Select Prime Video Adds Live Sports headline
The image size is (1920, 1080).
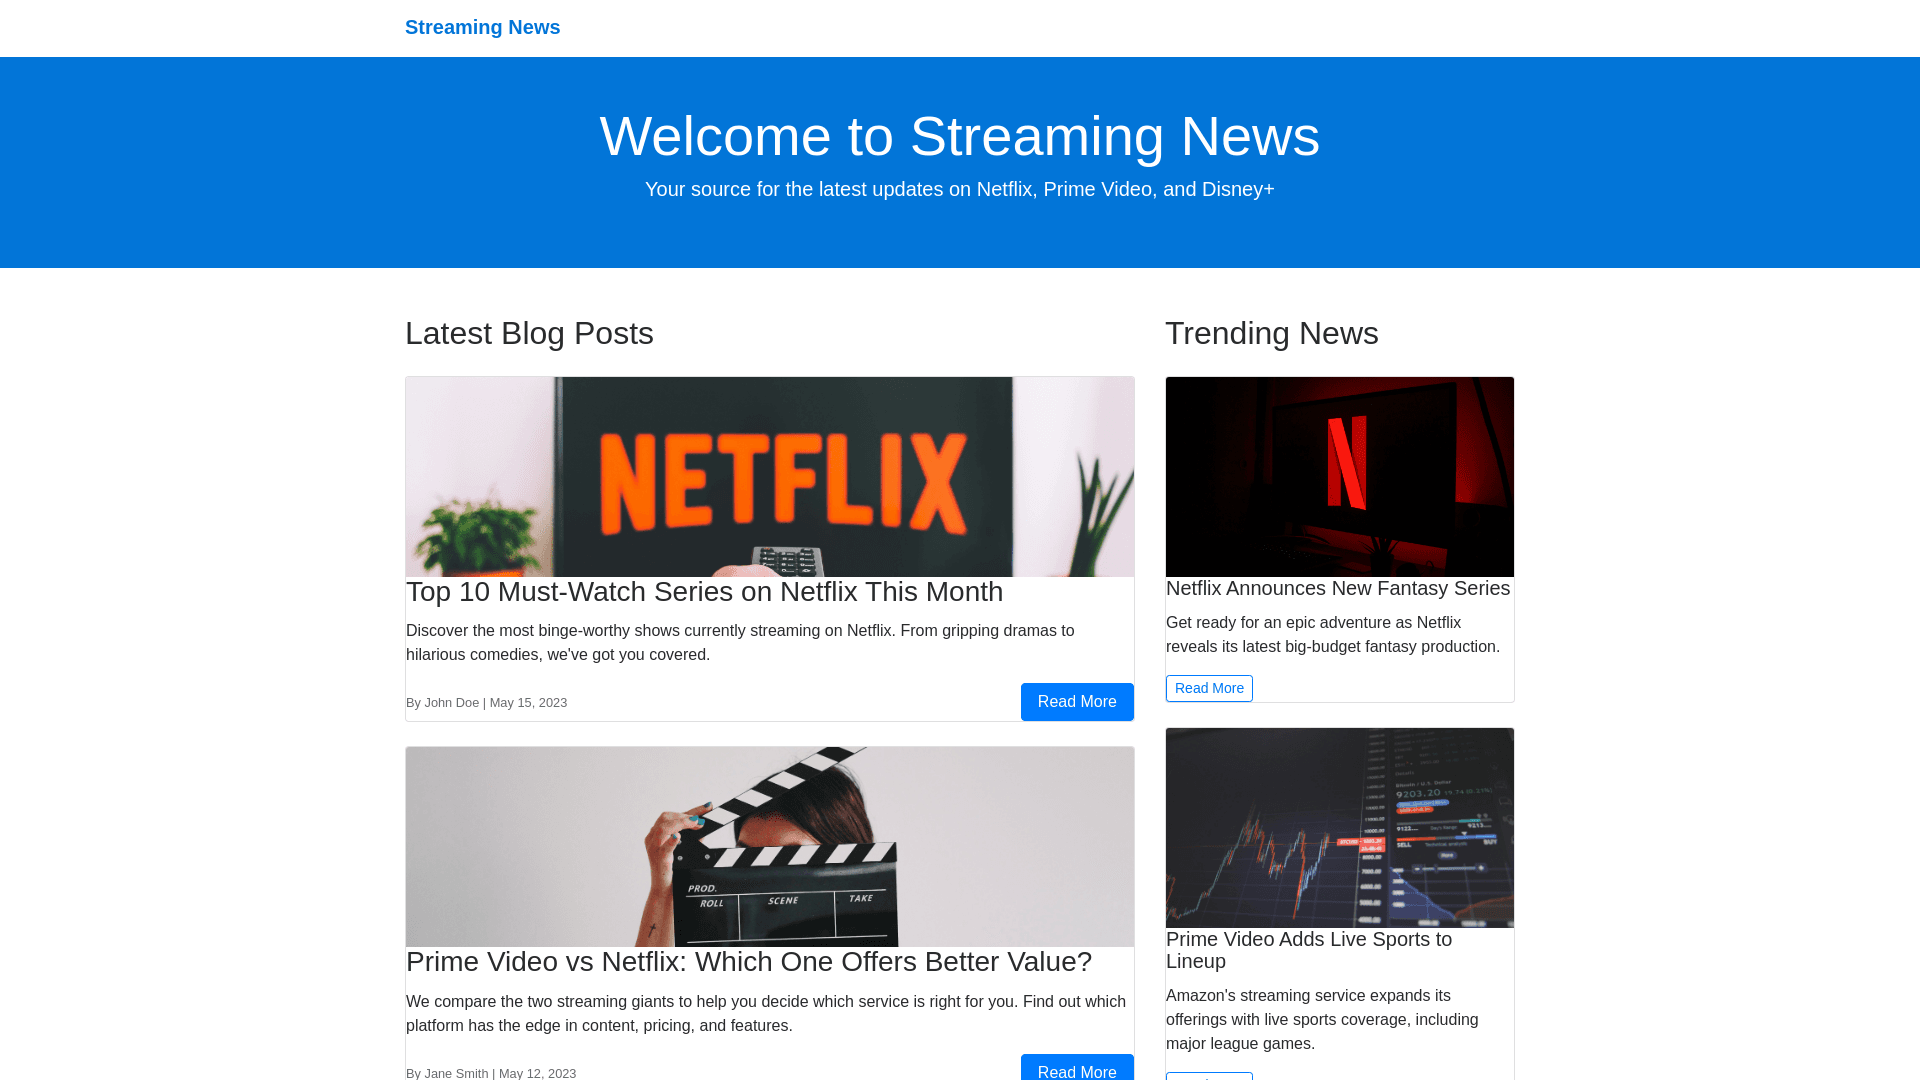pos(1308,950)
